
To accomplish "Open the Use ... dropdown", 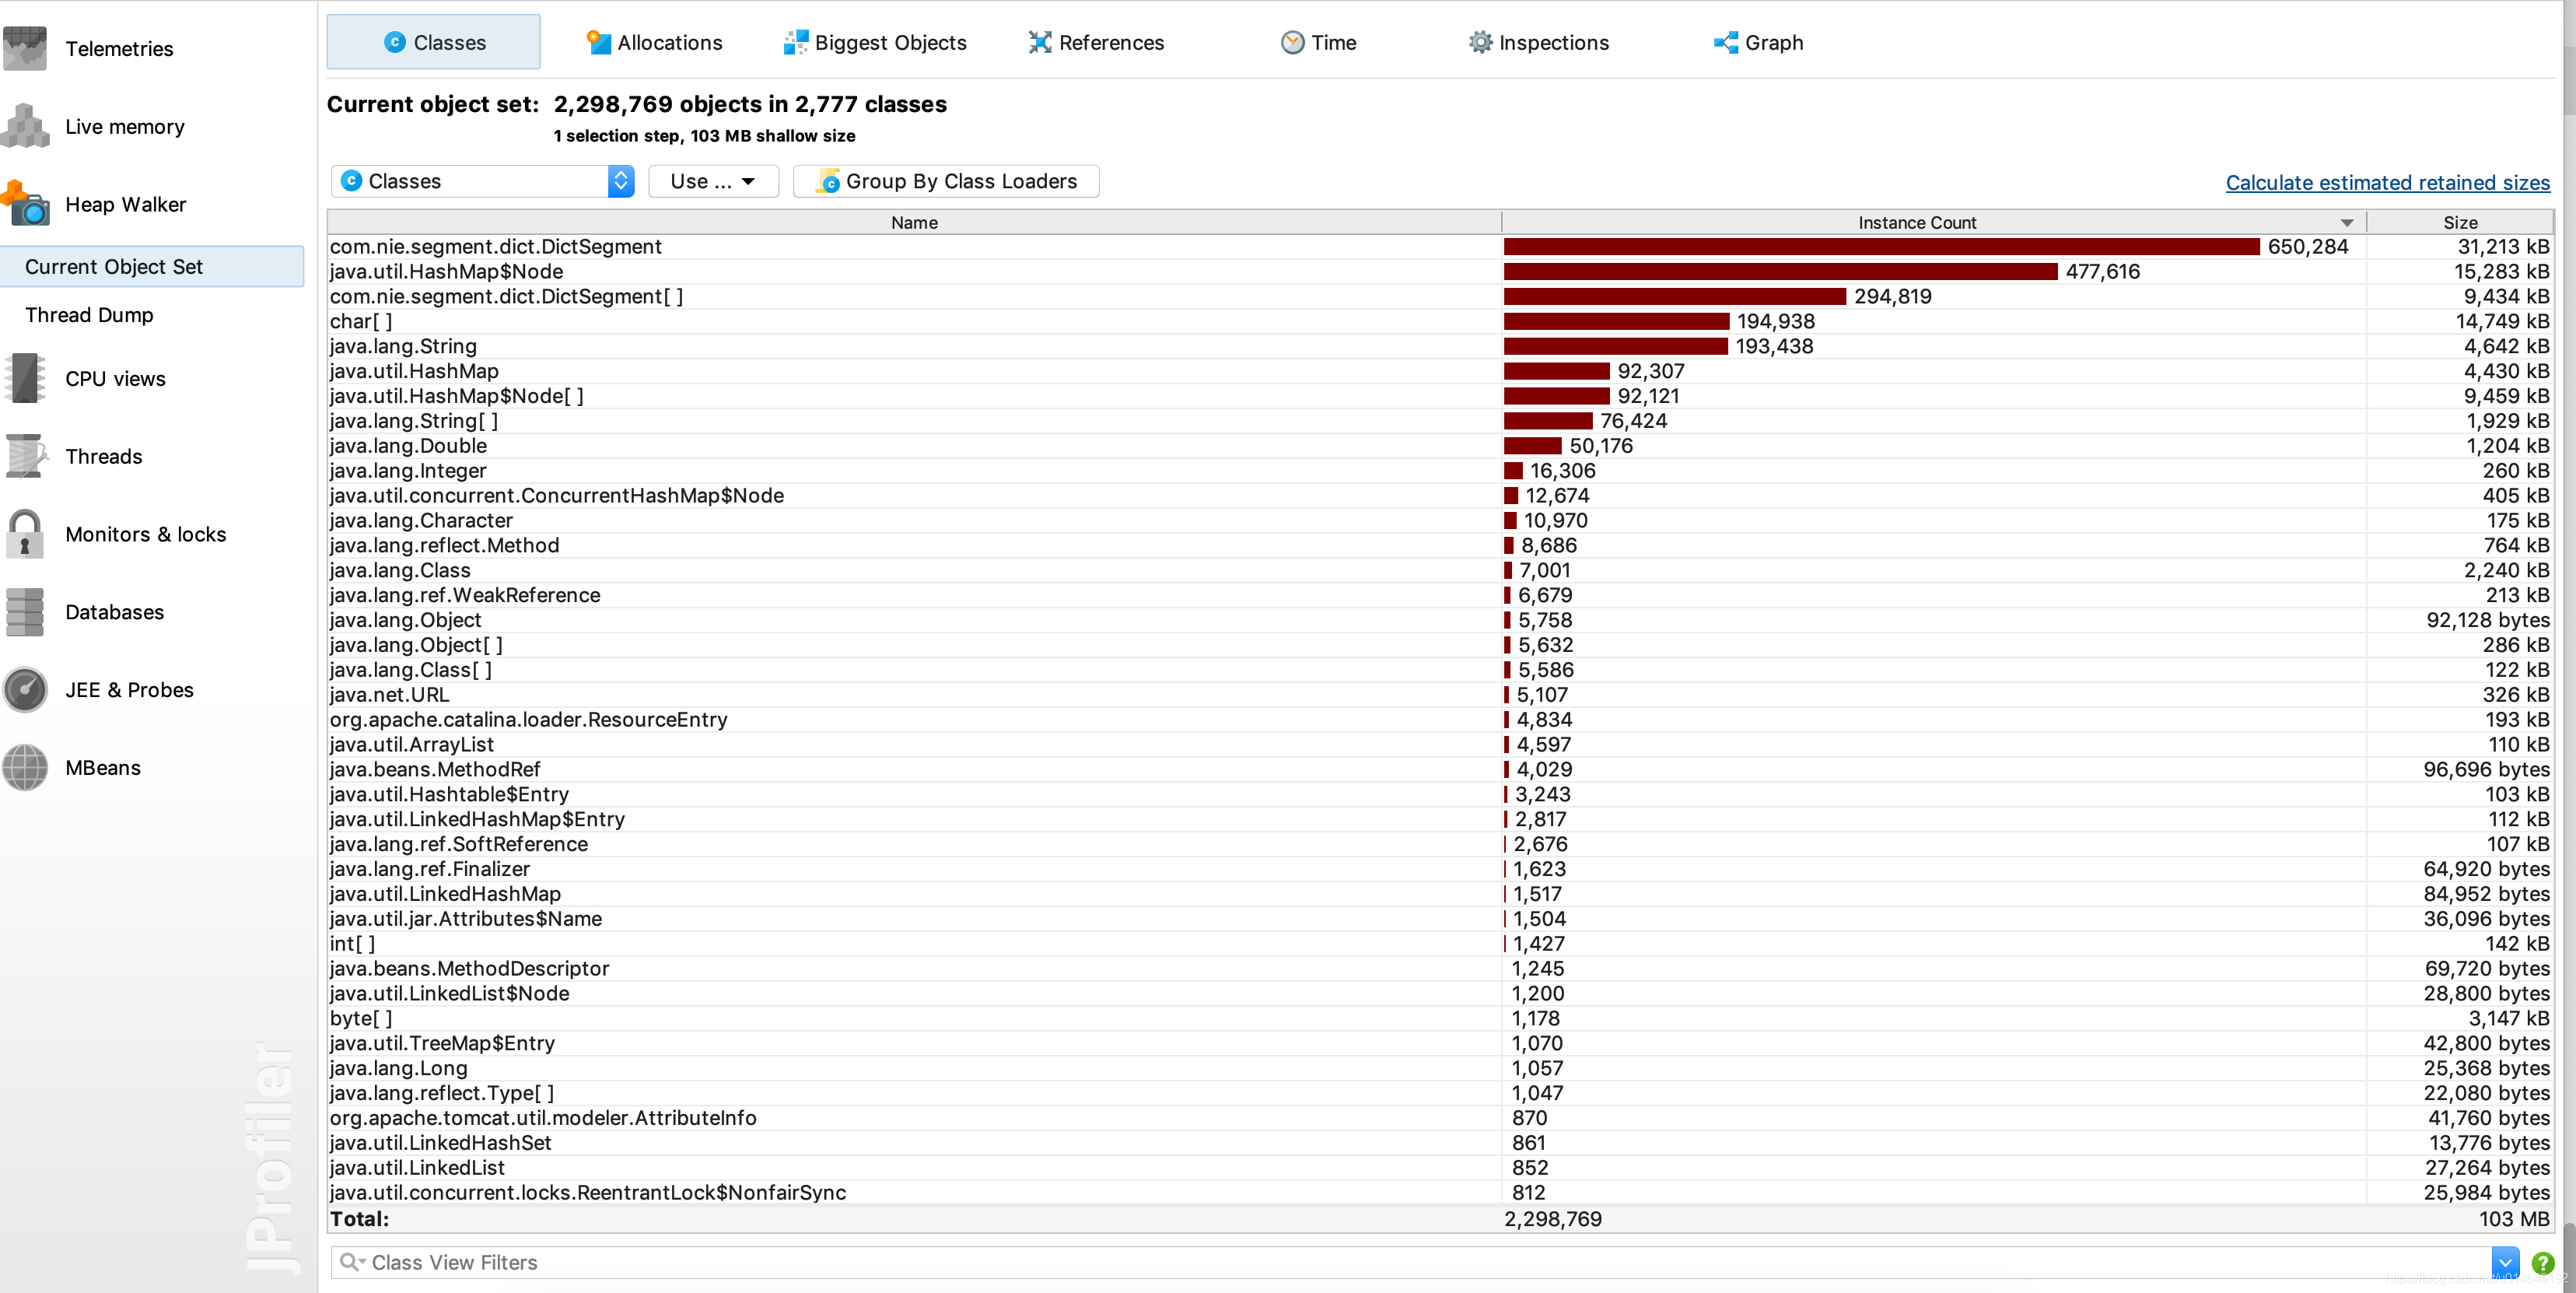I will (x=713, y=181).
